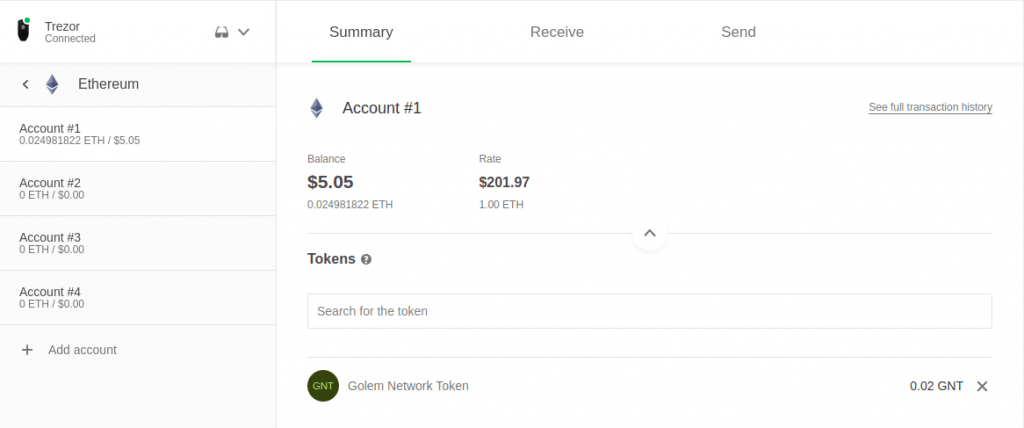Image resolution: width=1024 pixels, height=428 pixels.
Task: Toggle discreet mode glasses icon
Action: (222, 32)
